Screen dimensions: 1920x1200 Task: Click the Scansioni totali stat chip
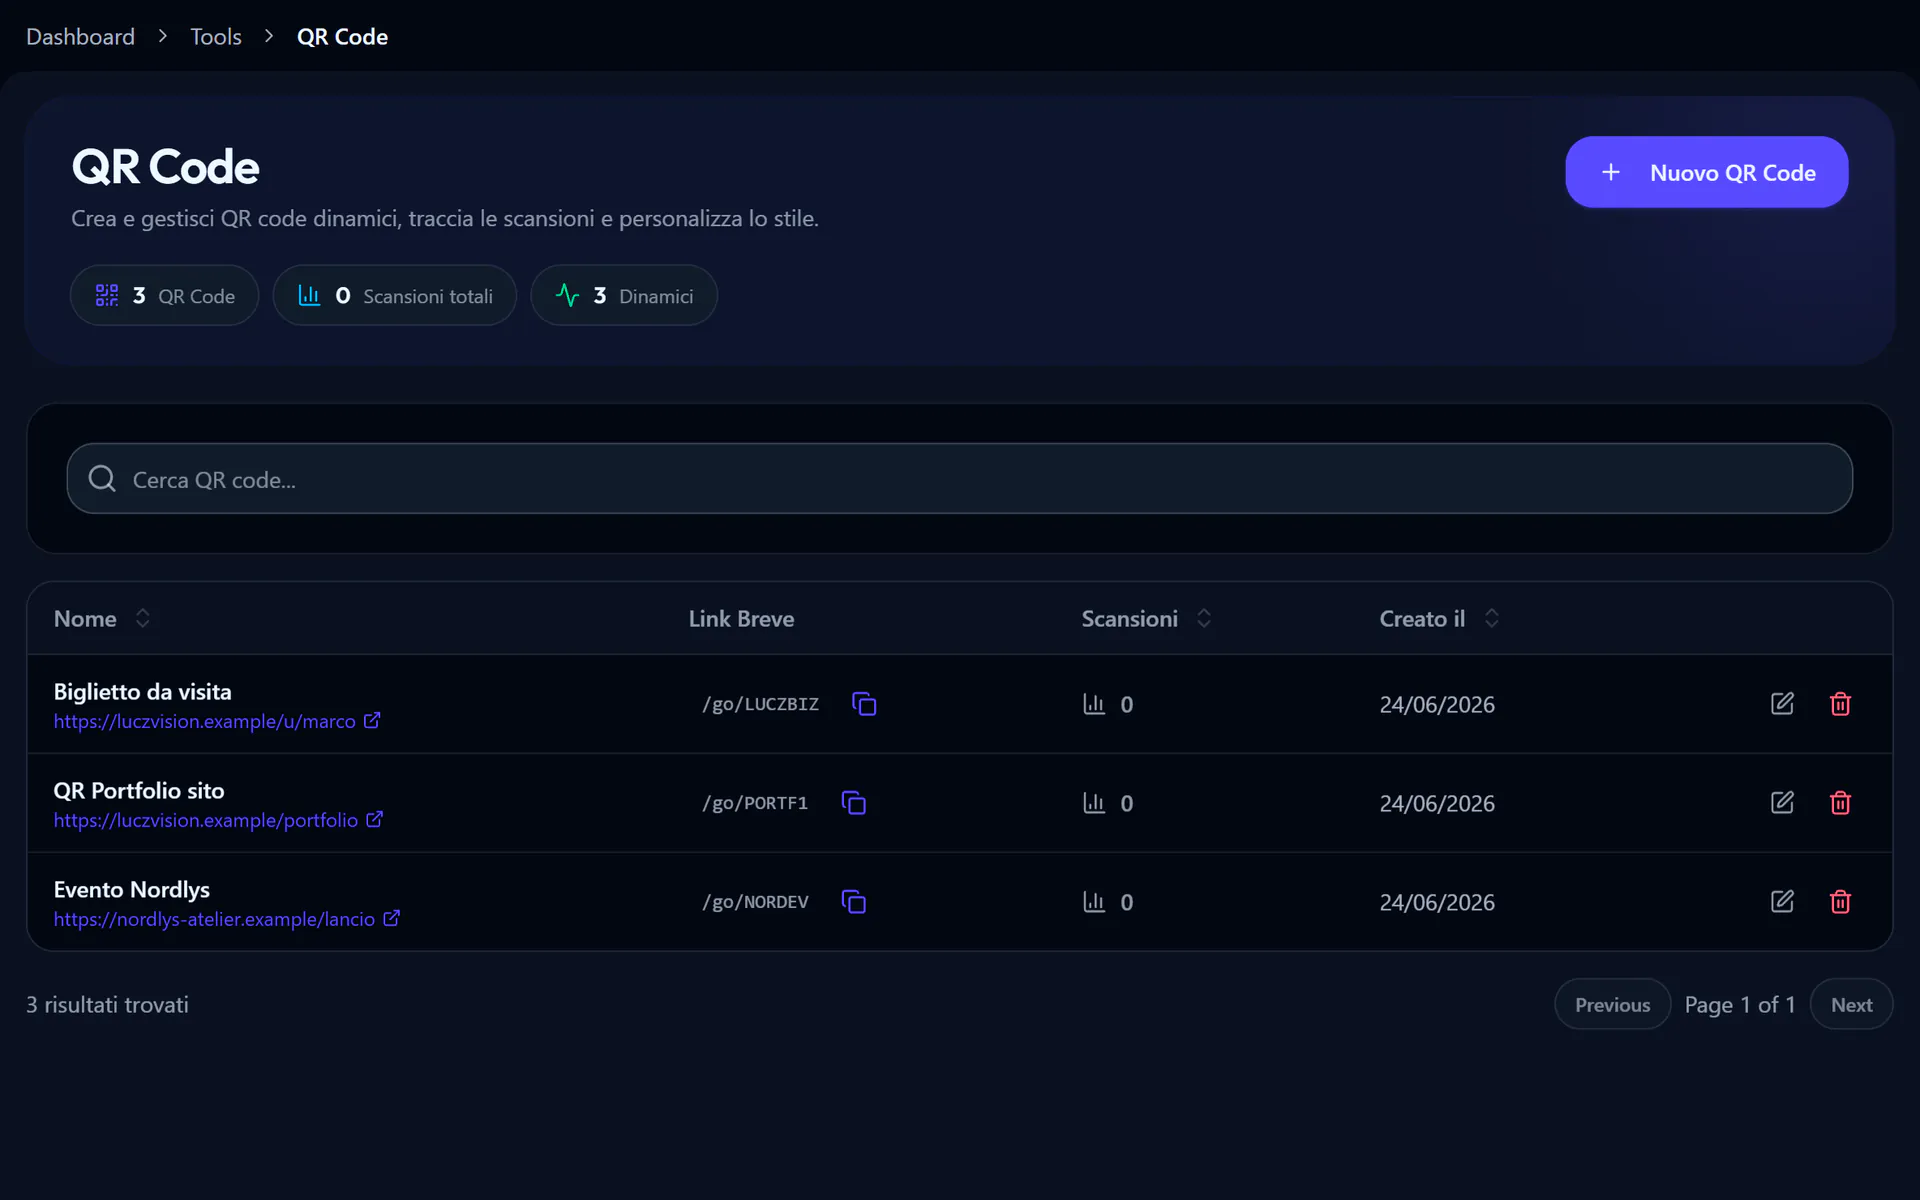(x=394, y=295)
